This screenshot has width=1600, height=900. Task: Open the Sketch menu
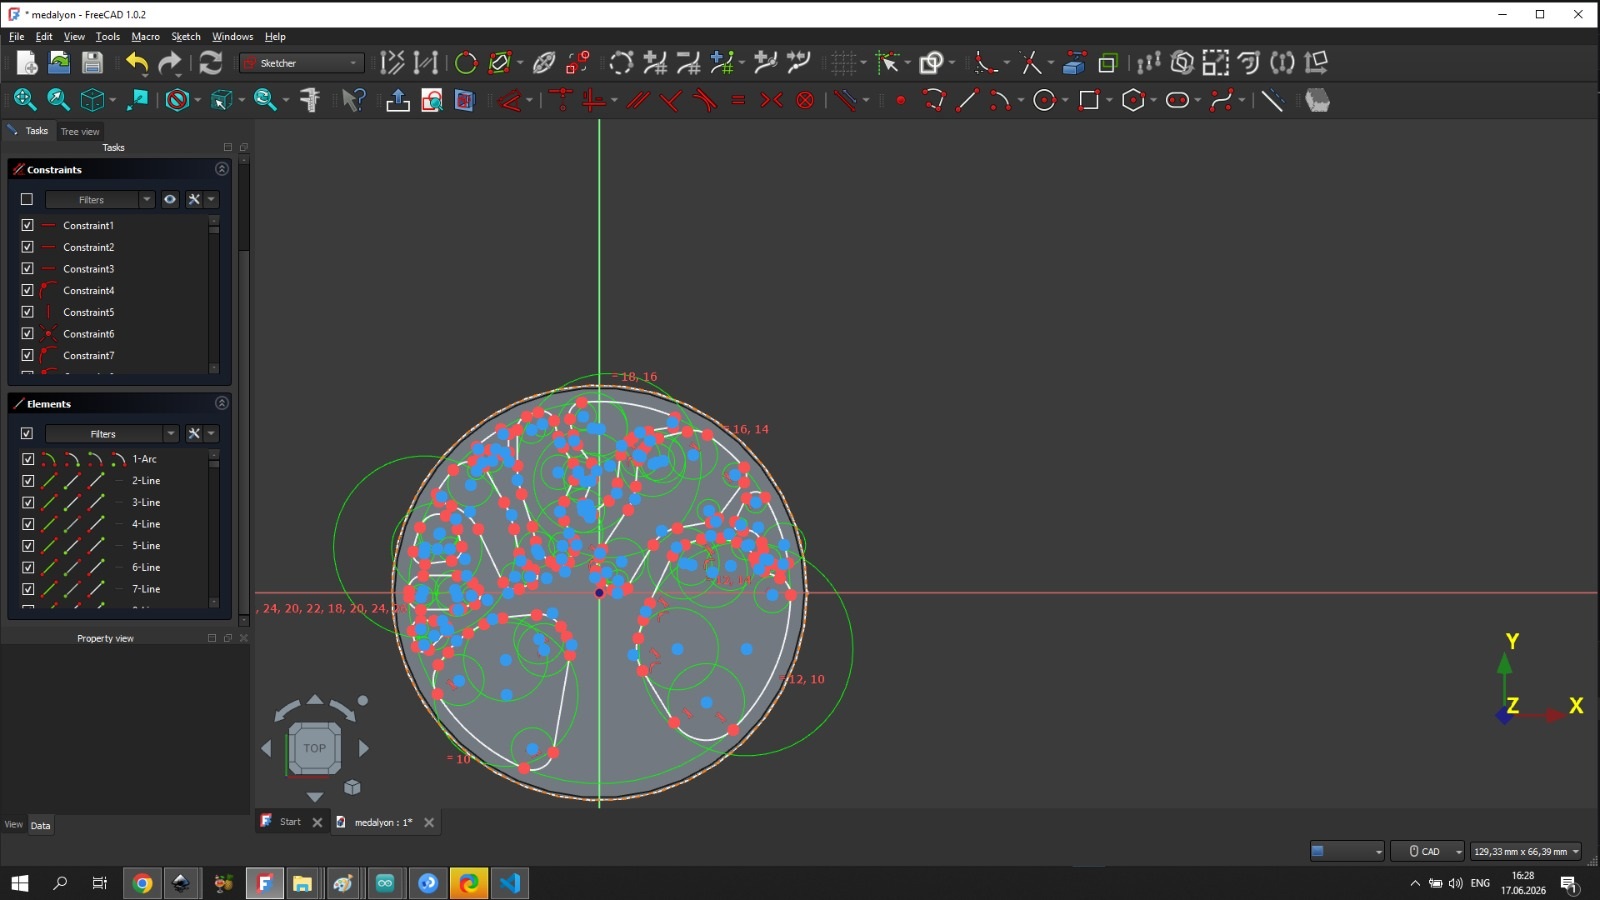[186, 36]
